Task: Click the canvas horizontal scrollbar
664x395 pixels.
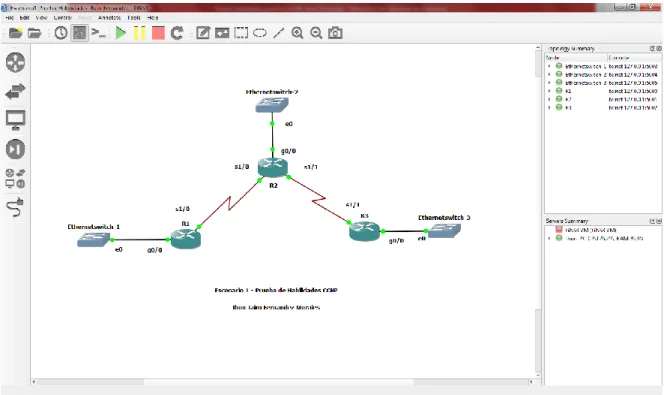Action: [282, 382]
